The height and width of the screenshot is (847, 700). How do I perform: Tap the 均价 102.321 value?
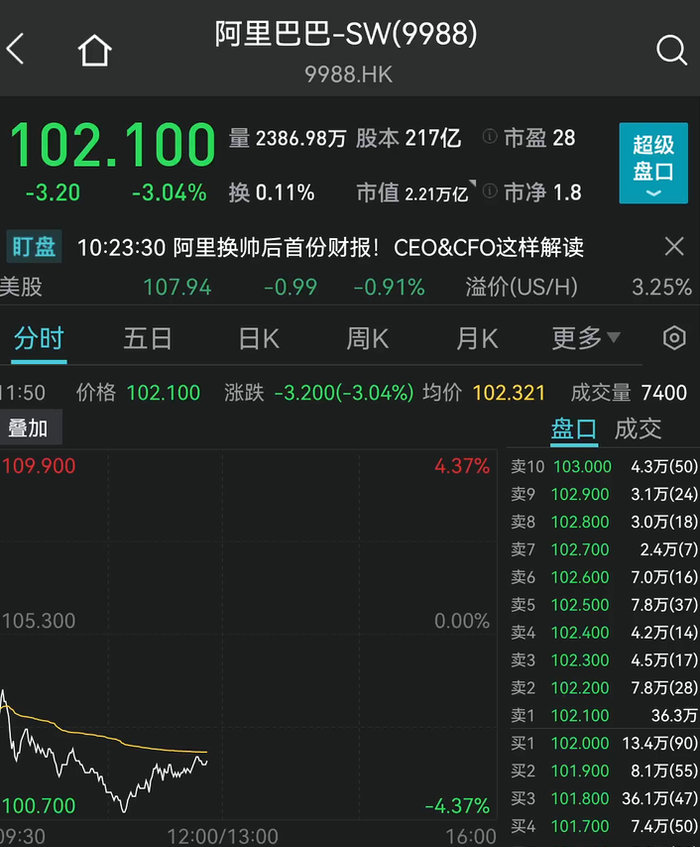click(x=509, y=393)
